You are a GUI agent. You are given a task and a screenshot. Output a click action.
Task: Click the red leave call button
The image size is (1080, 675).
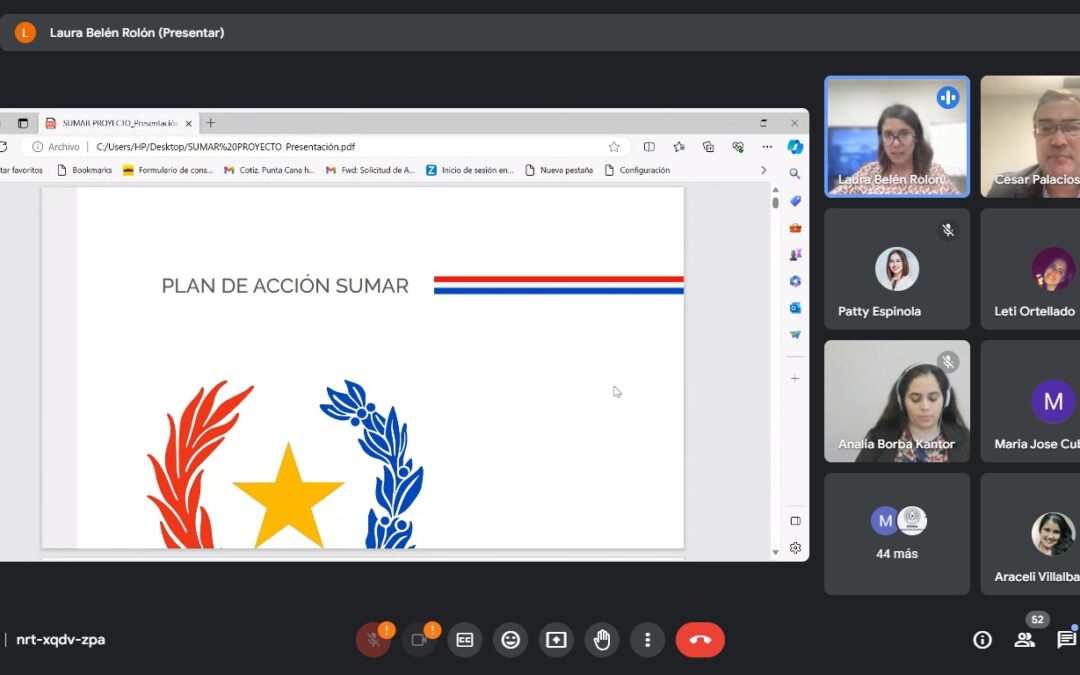699,640
